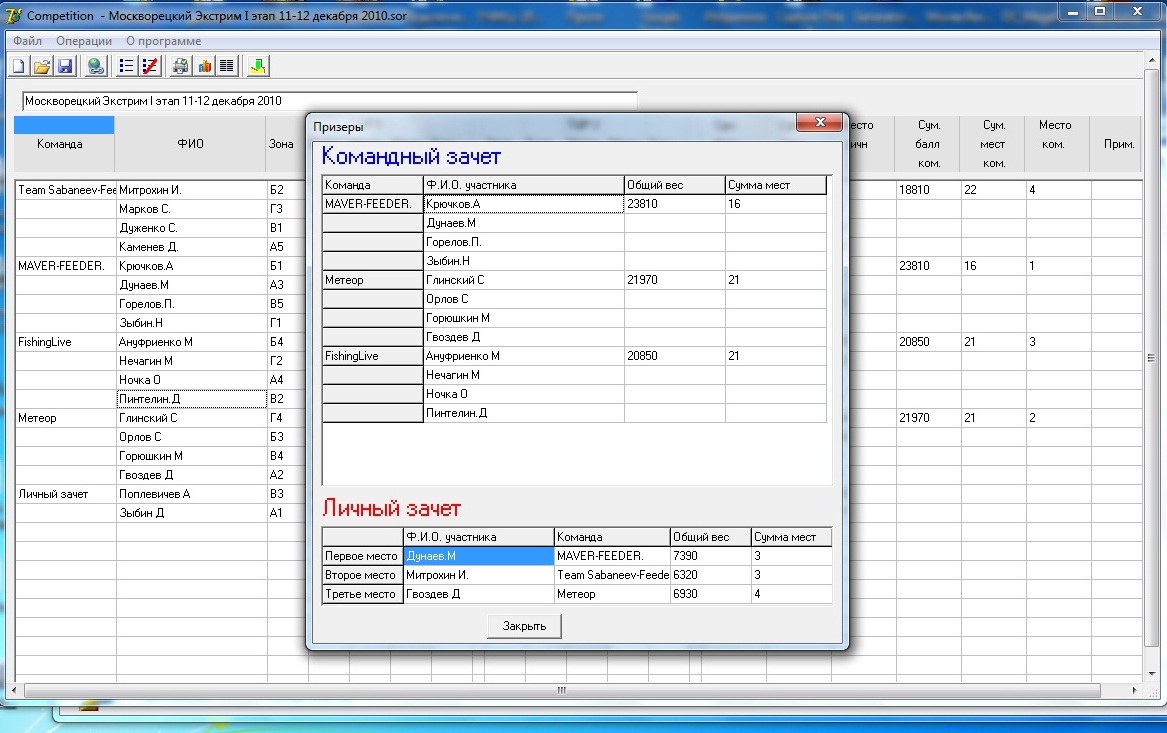Select Team Sabaneev-Fee cell in main grid
1167x733 pixels.
coord(65,190)
